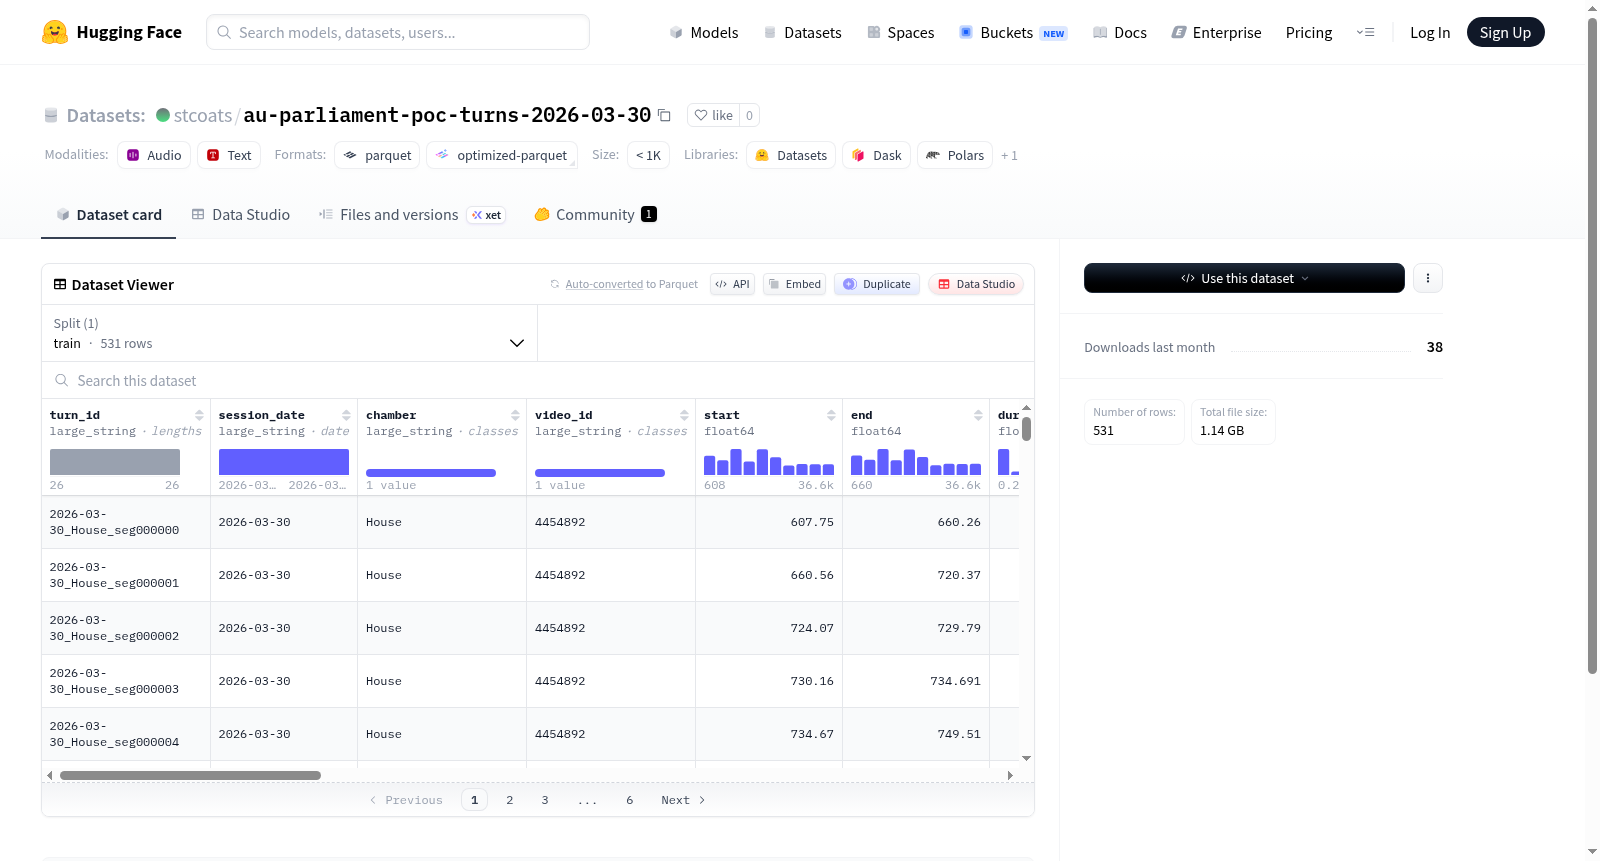Expand the Split train dropdown

289,333
